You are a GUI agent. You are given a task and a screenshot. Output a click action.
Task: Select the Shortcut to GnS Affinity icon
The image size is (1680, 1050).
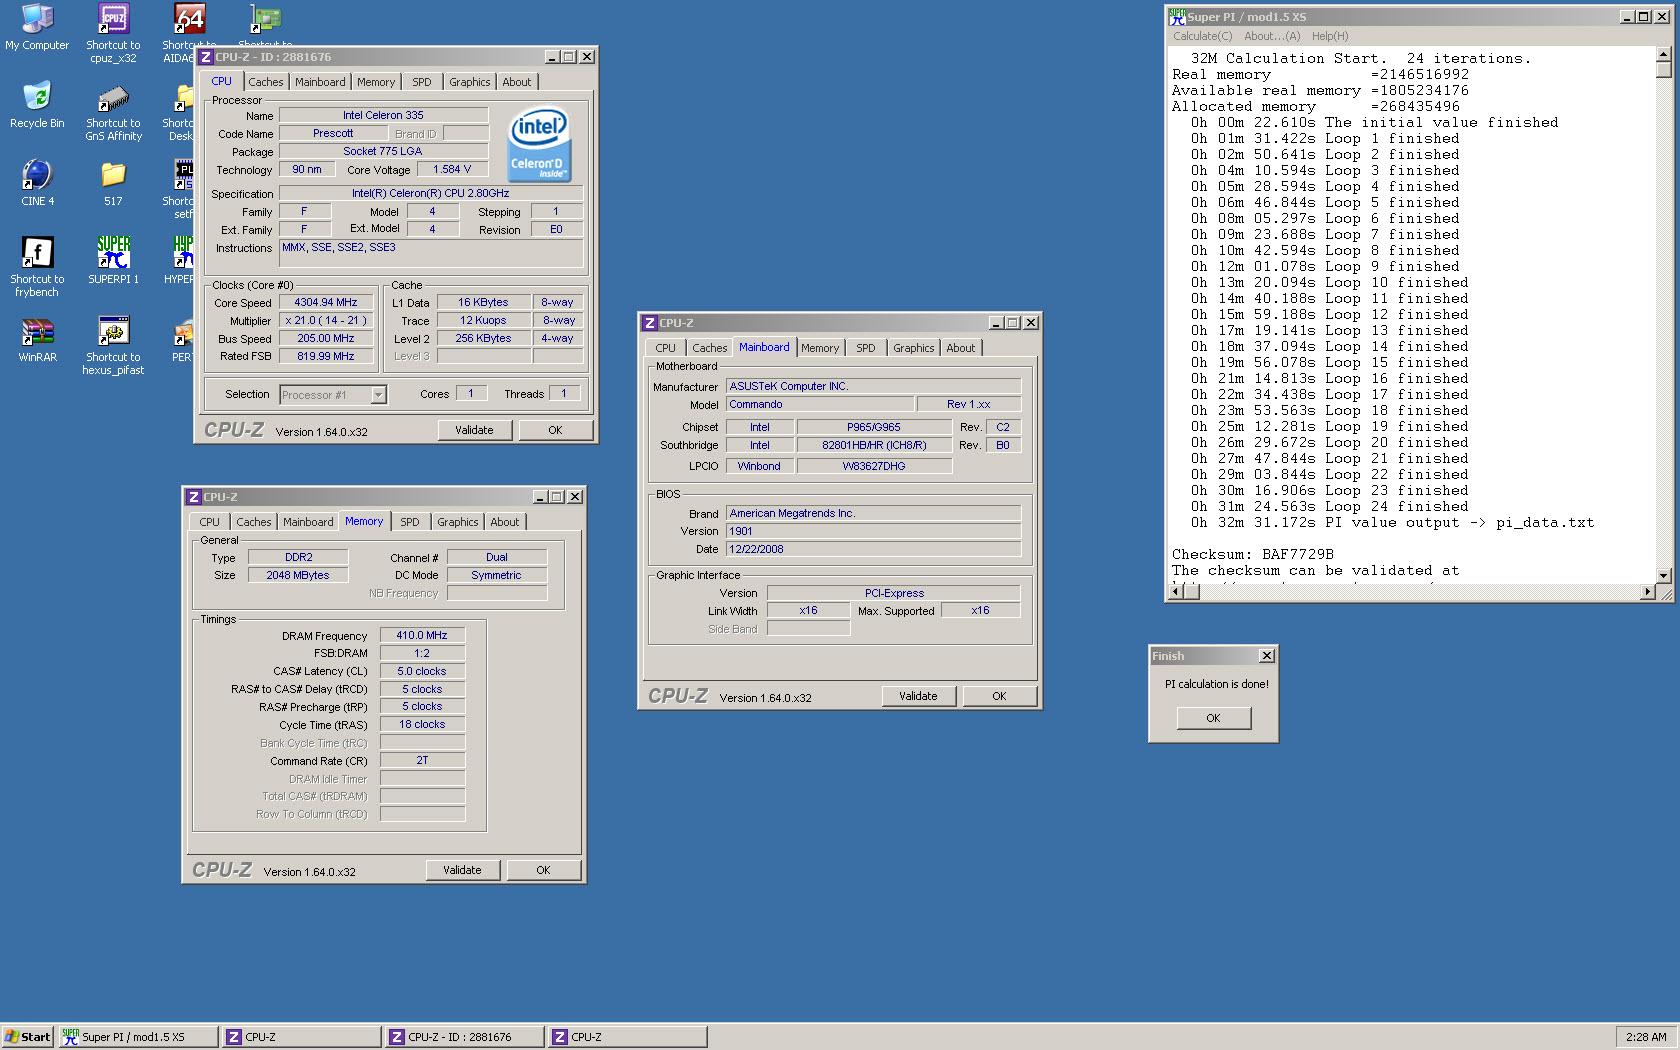pyautogui.click(x=113, y=112)
